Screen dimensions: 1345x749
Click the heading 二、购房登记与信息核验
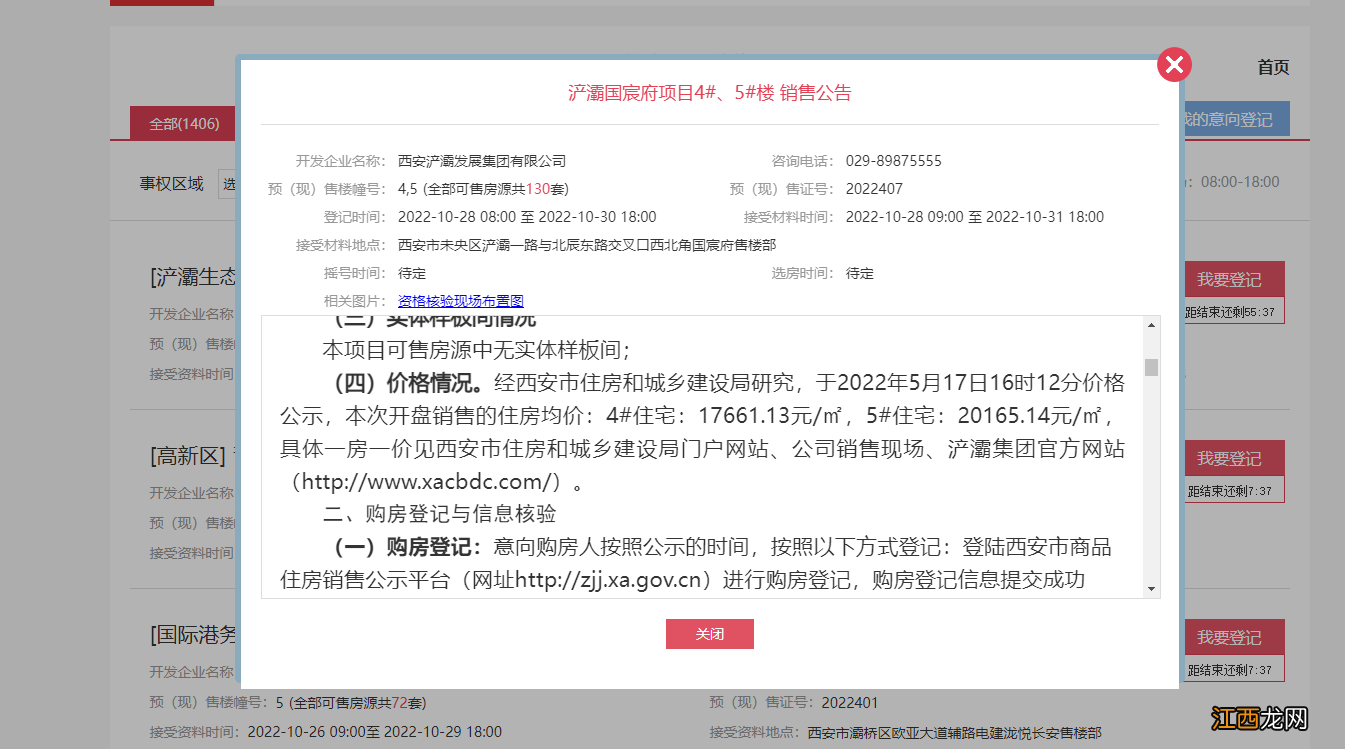click(x=439, y=514)
